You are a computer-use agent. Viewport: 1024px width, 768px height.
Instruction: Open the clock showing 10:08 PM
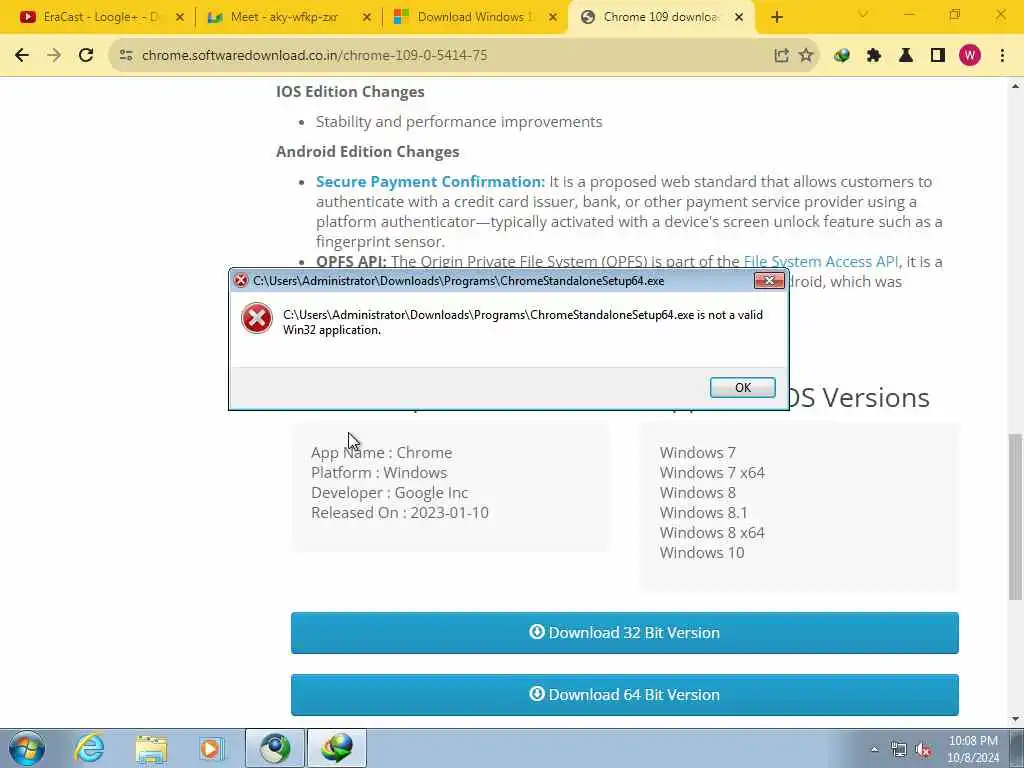tap(973, 749)
